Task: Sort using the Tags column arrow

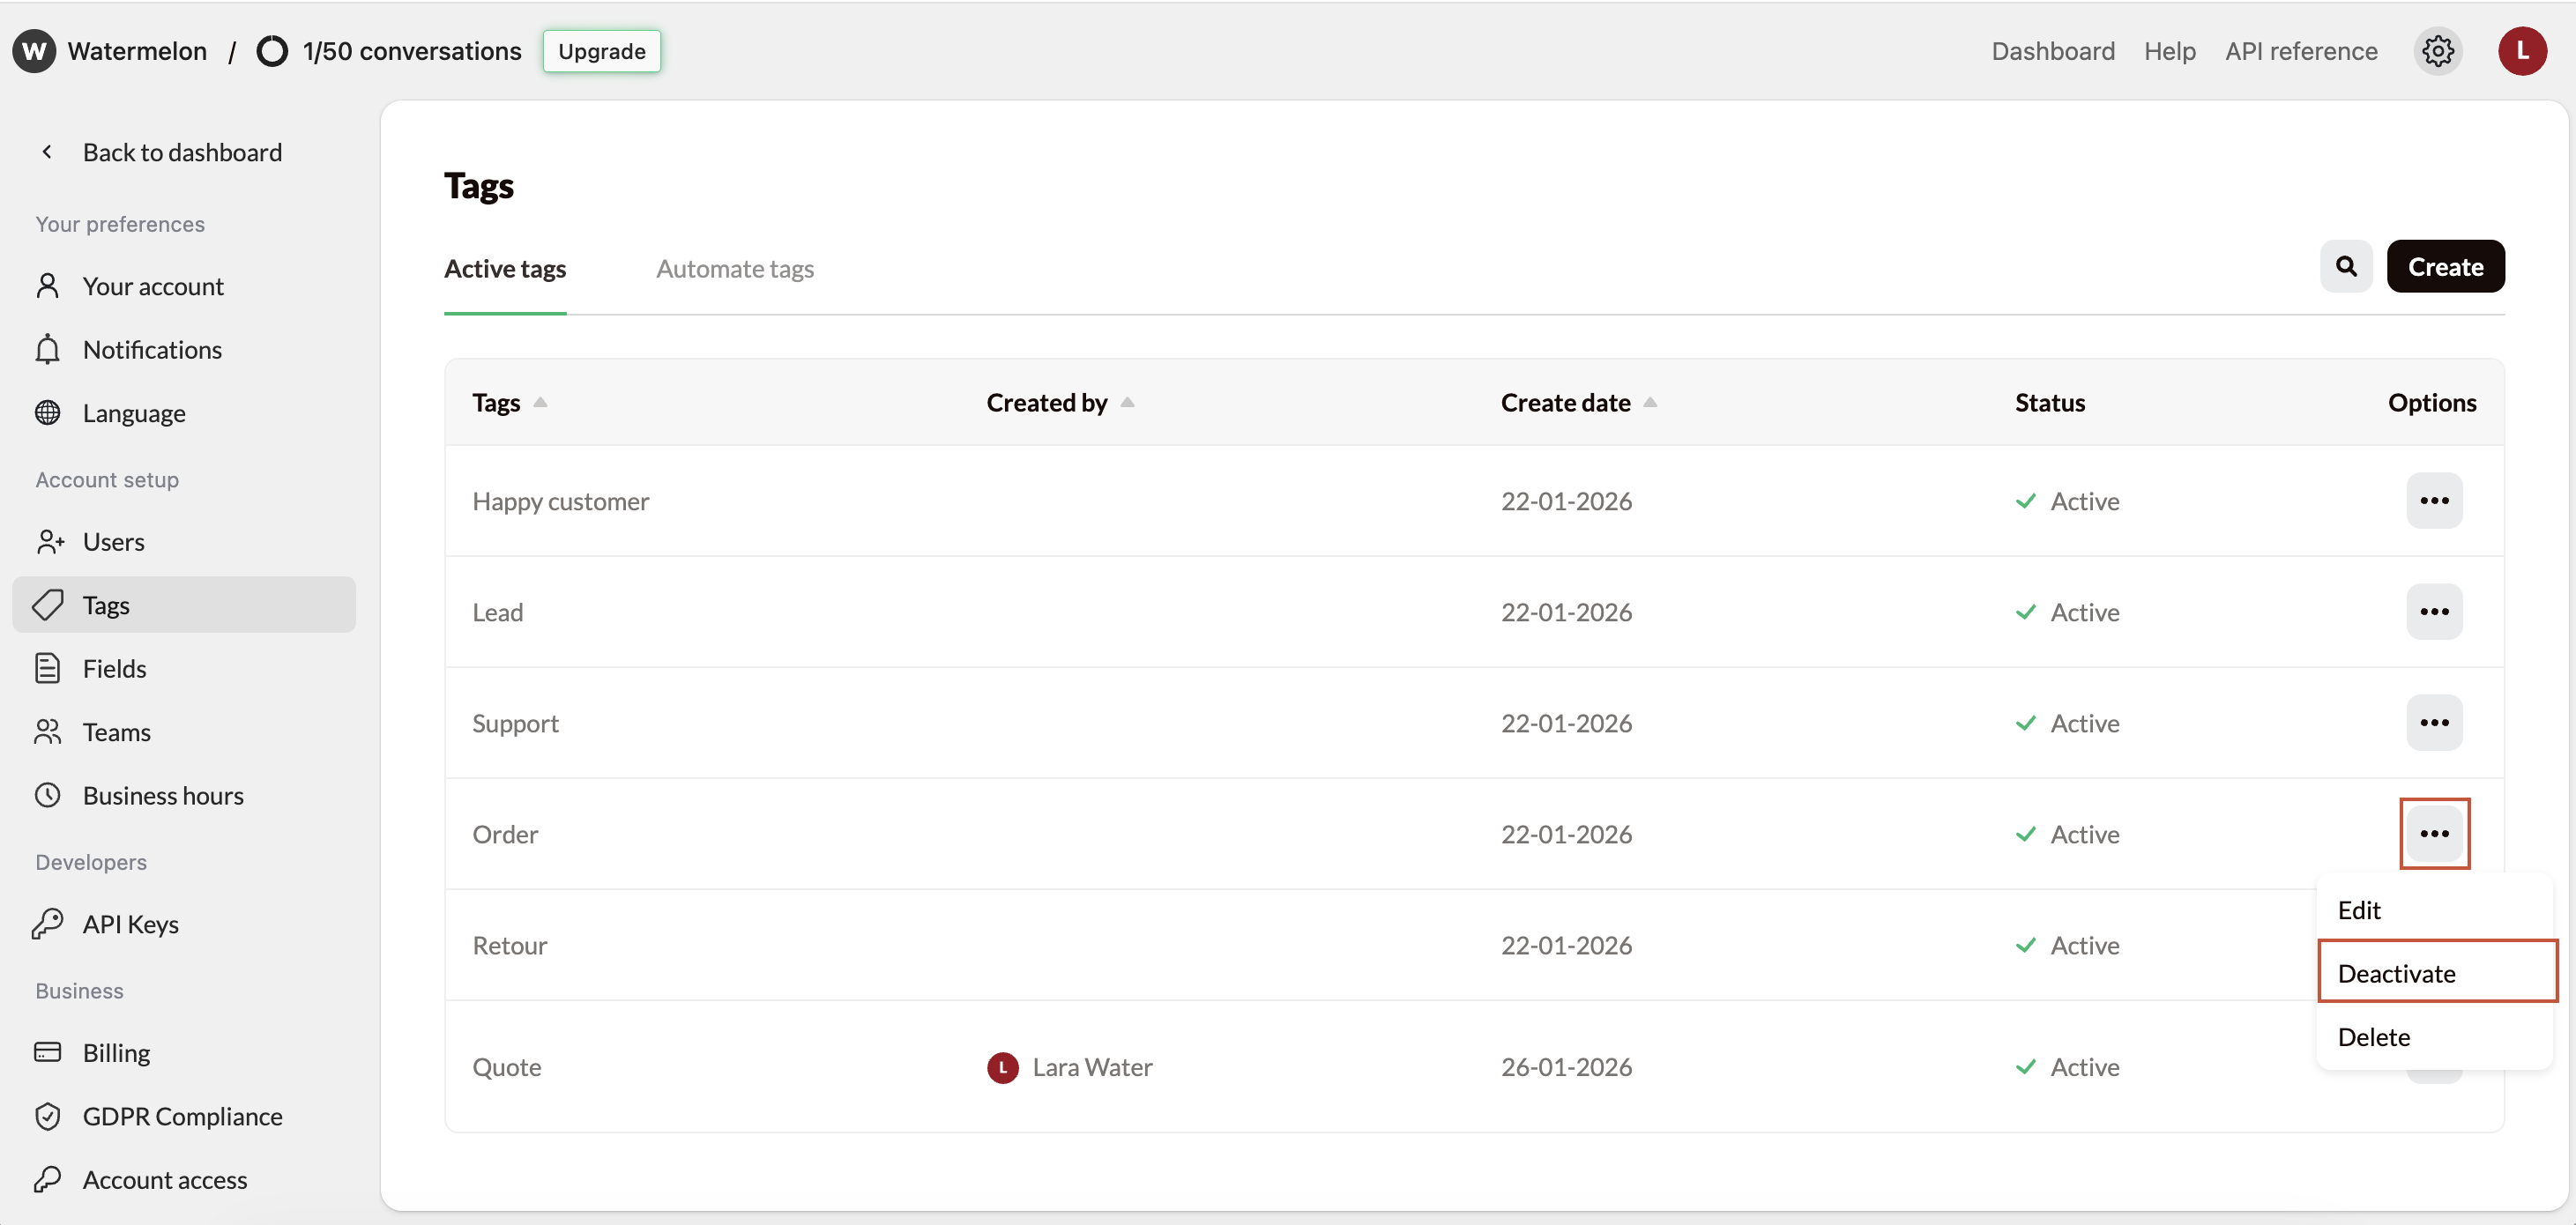Action: (x=540, y=402)
